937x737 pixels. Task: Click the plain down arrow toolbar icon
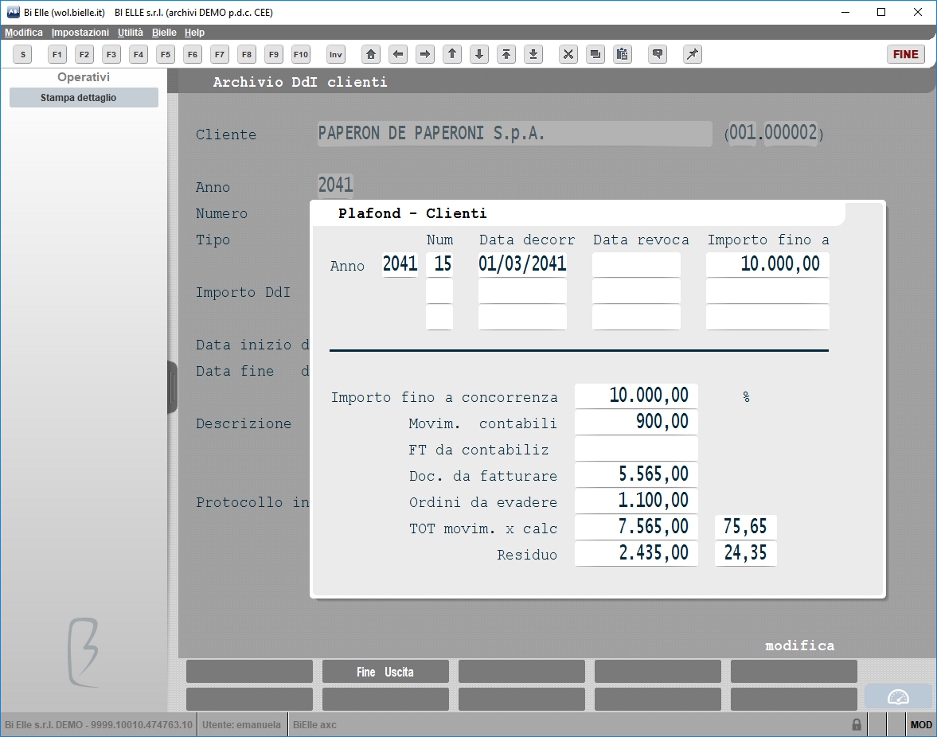click(x=479, y=54)
